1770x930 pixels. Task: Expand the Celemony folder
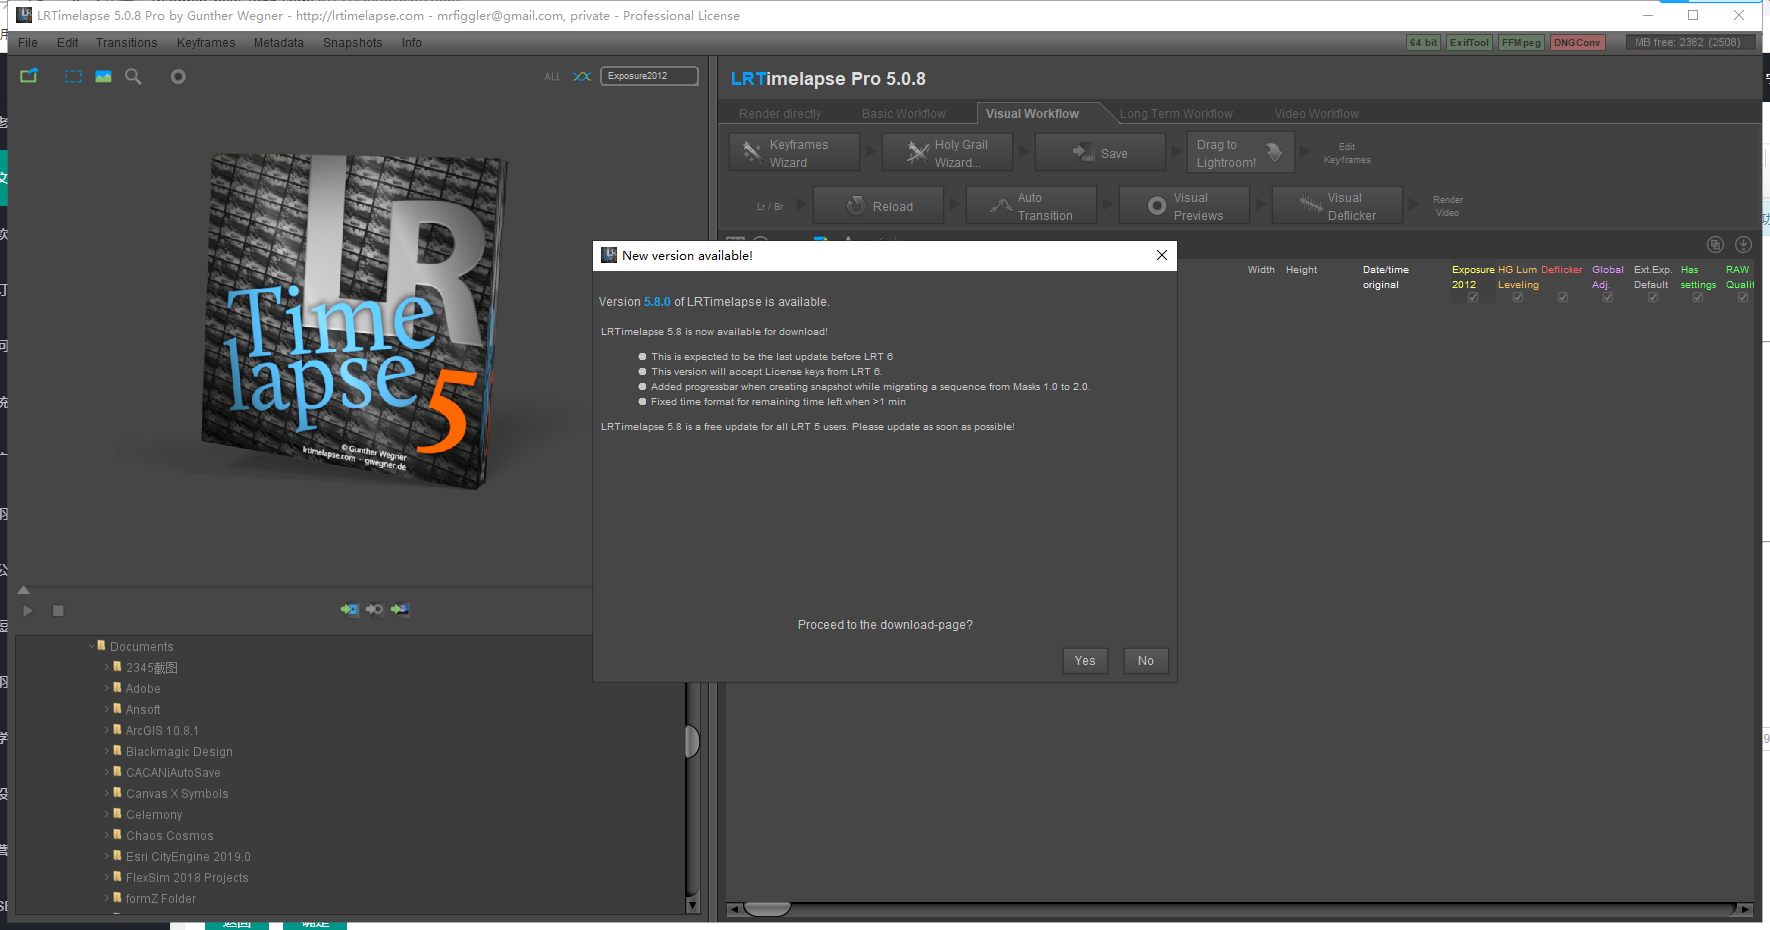(x=107, y=814)
